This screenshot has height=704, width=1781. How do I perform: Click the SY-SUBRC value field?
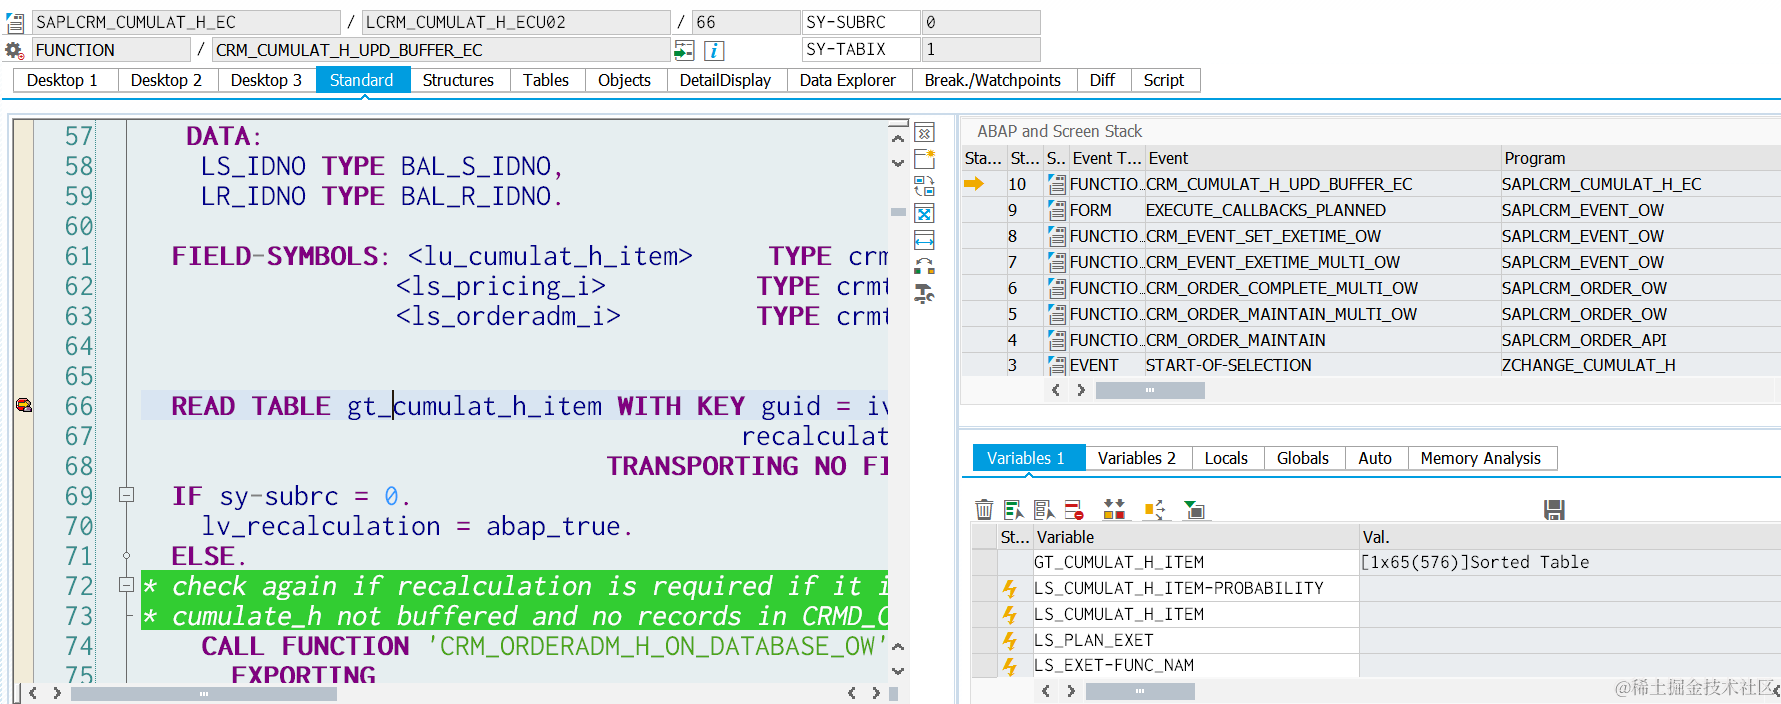coord(980,22)
